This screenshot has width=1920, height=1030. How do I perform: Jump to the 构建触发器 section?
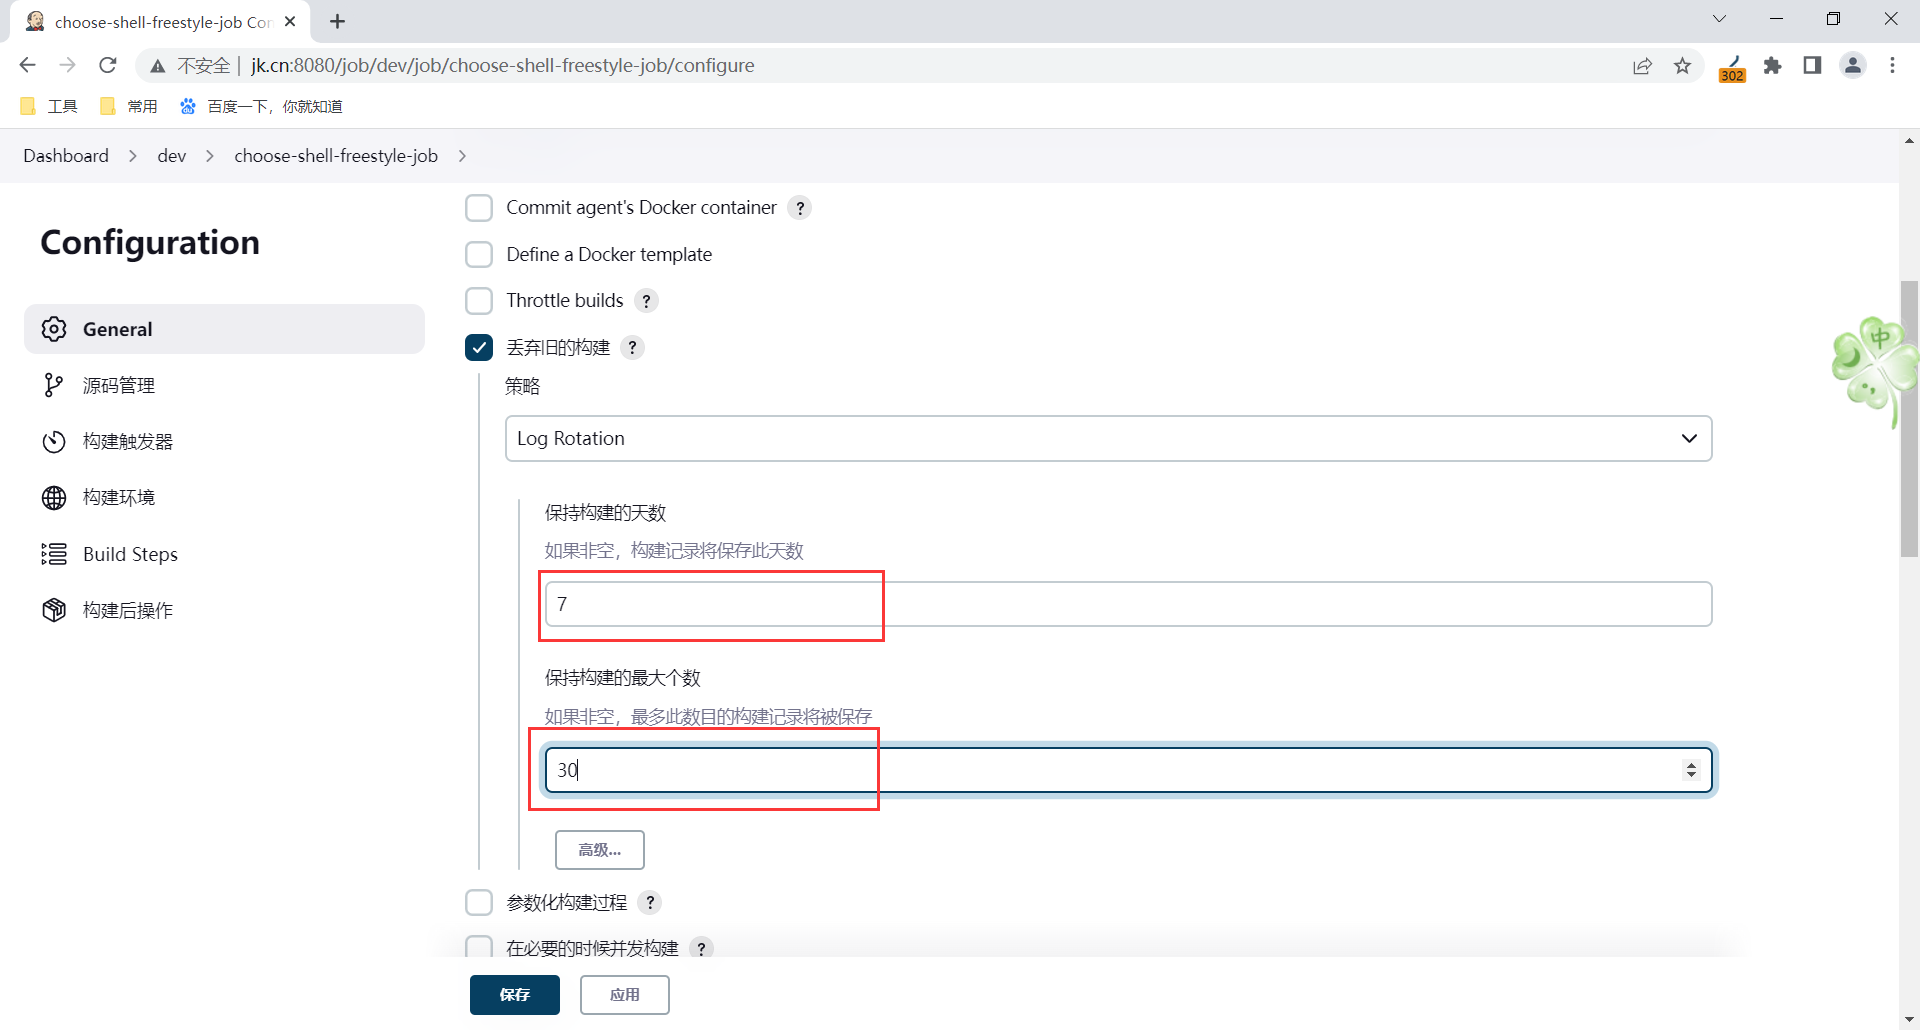point(224,441)
